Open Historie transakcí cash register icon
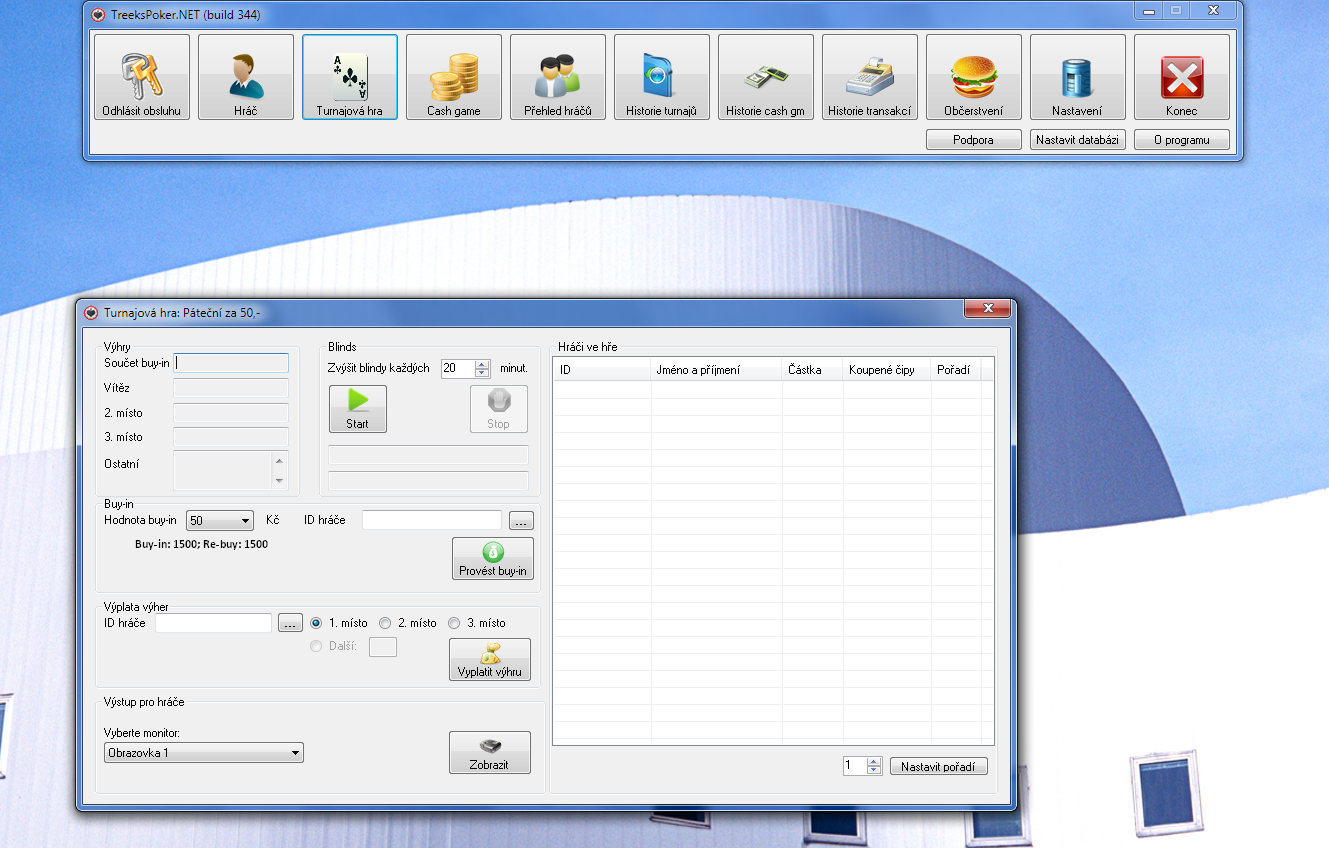 [x=869, y=77]
